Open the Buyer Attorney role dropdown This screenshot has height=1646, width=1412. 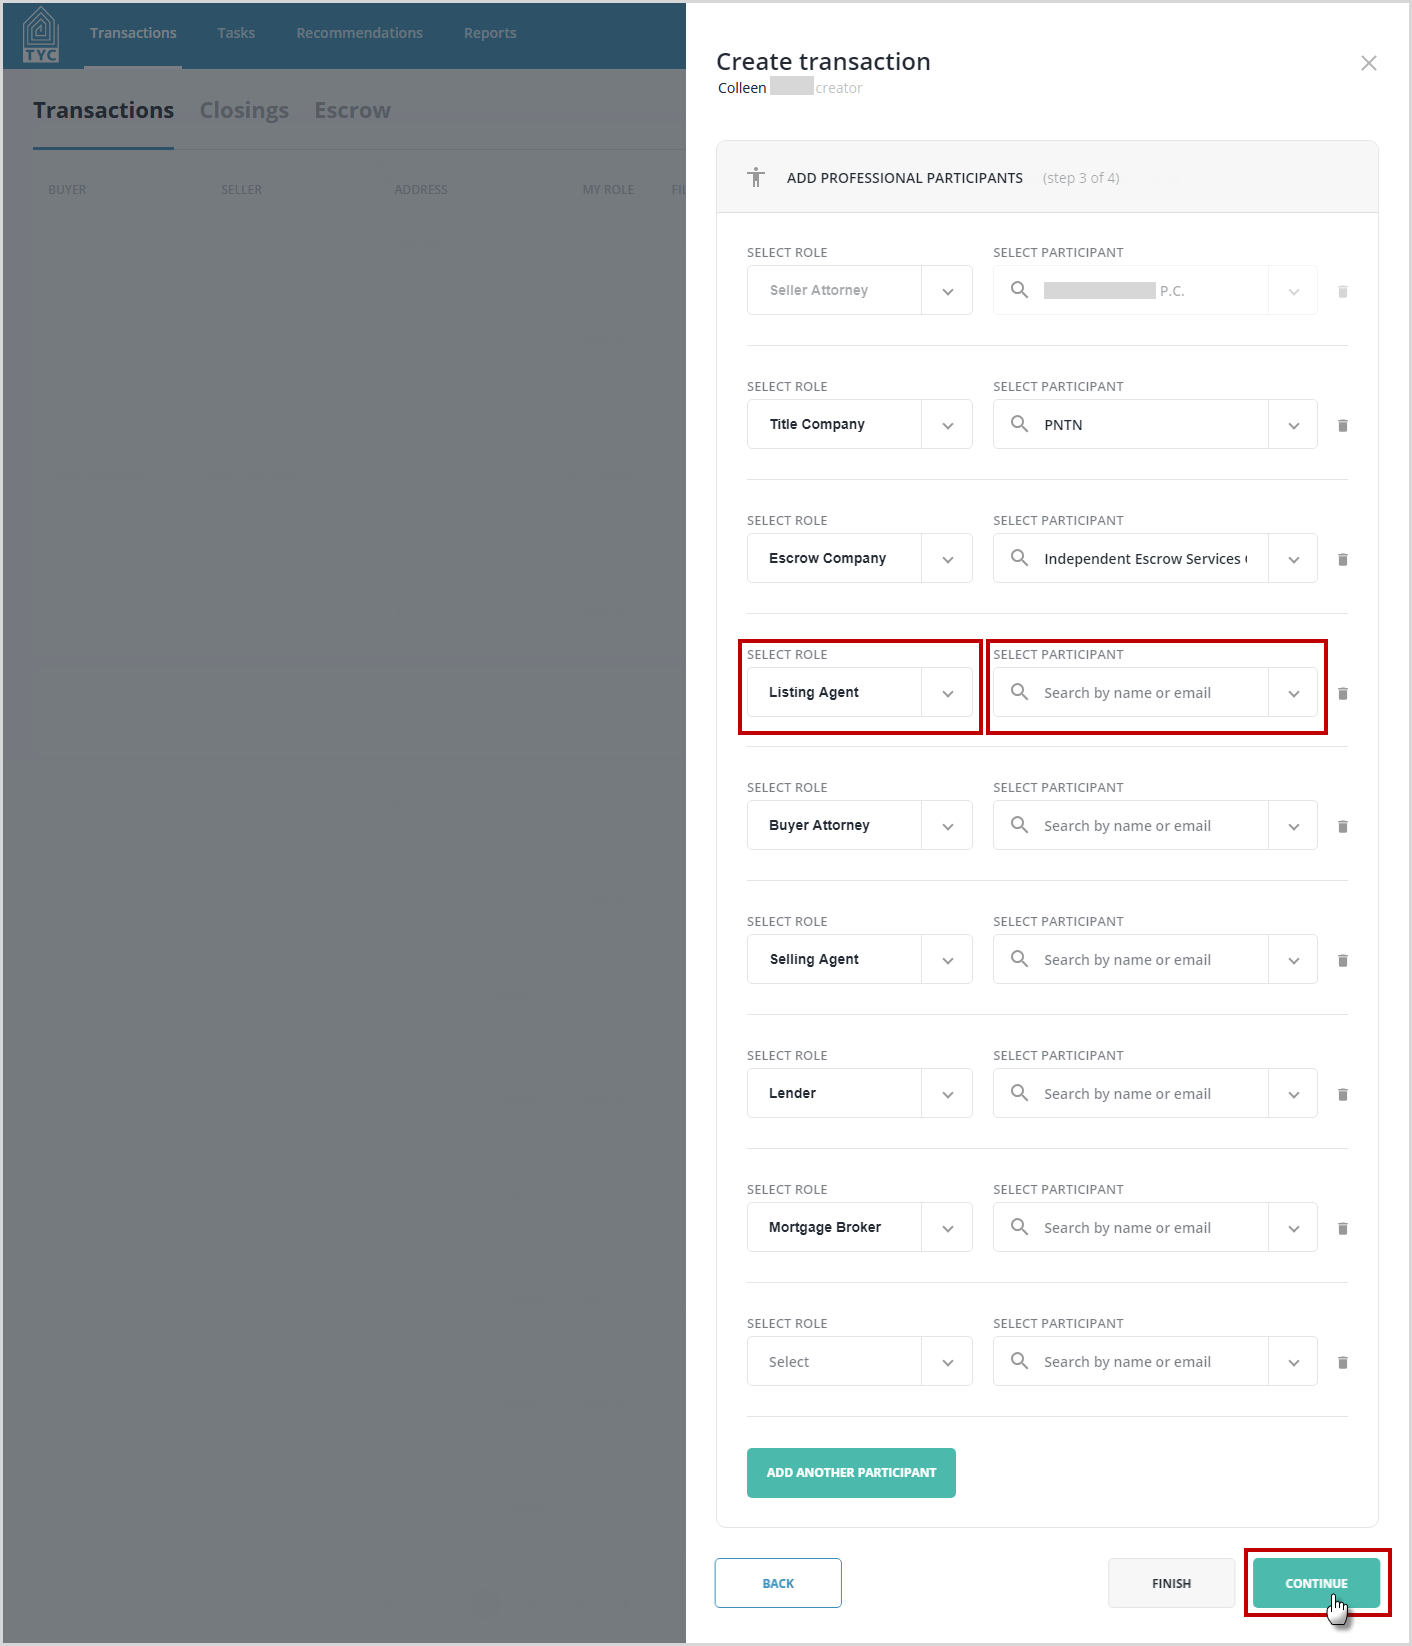tap(860, 825)
